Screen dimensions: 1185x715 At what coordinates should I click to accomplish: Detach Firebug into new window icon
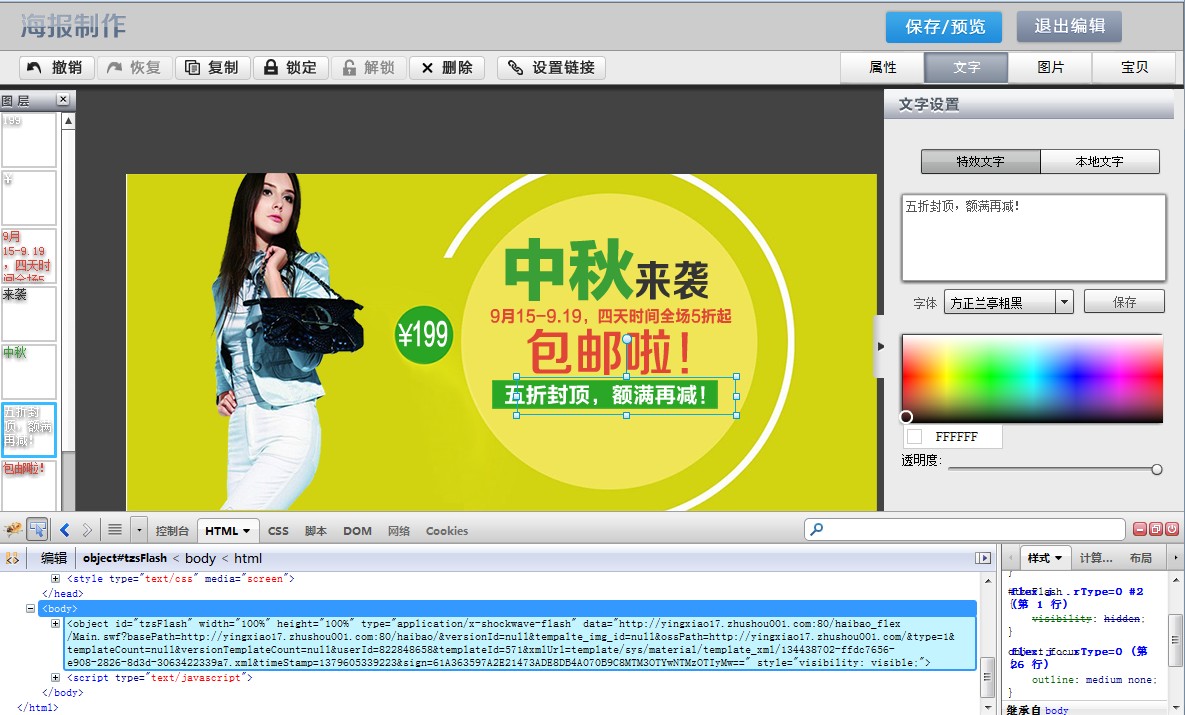(x=1156, y=530)
